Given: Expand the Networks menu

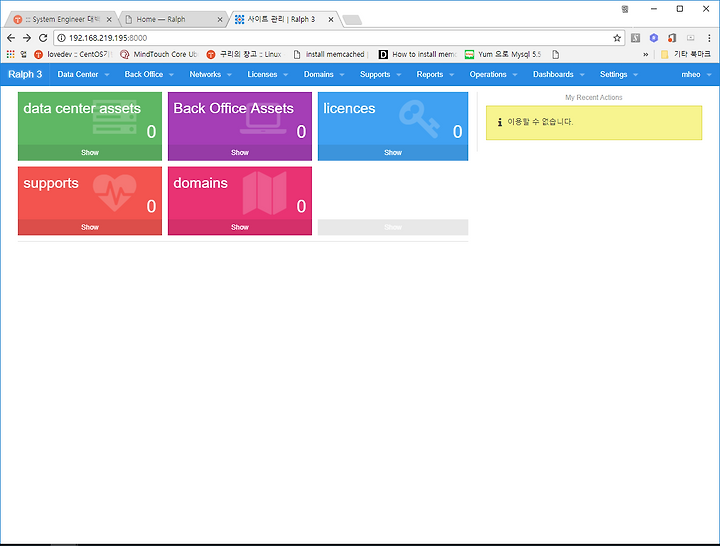Looking at the screenshot, I should (x=210, y=74).
